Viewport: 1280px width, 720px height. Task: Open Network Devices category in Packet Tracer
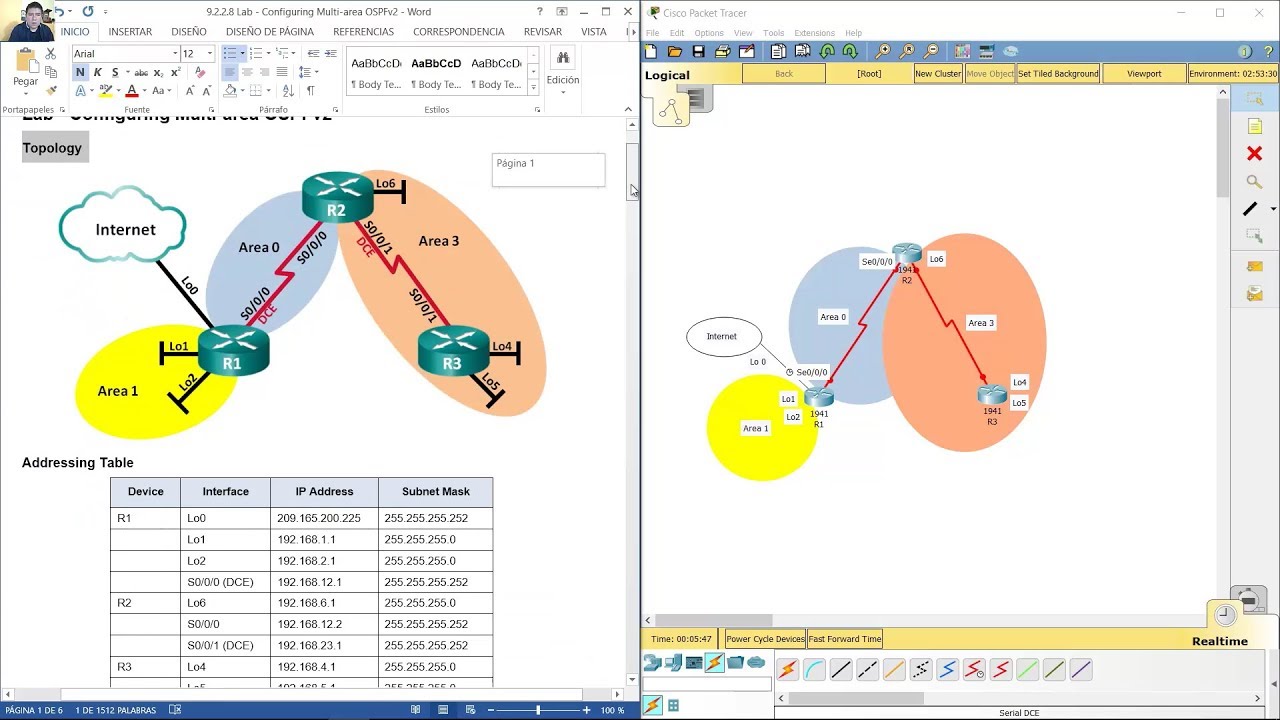click(652, 662)
